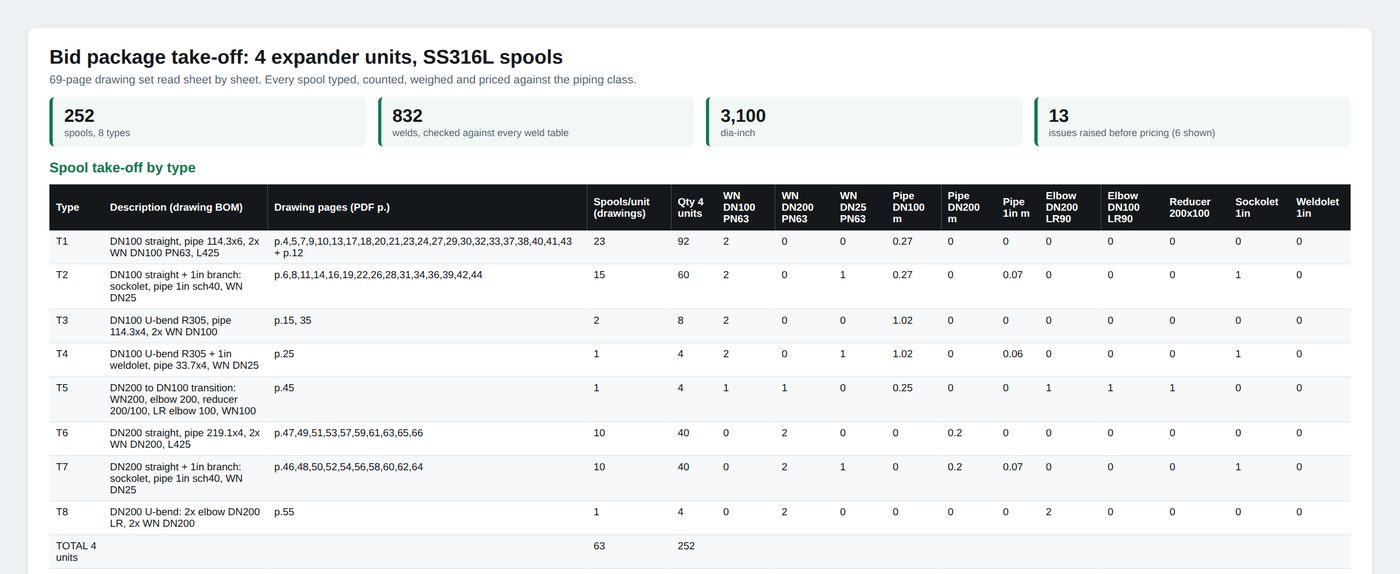This screenshot has width=1400, height=574.
Task: Click T4 description with '1in weldolet'
Action: tap(185, 359)
